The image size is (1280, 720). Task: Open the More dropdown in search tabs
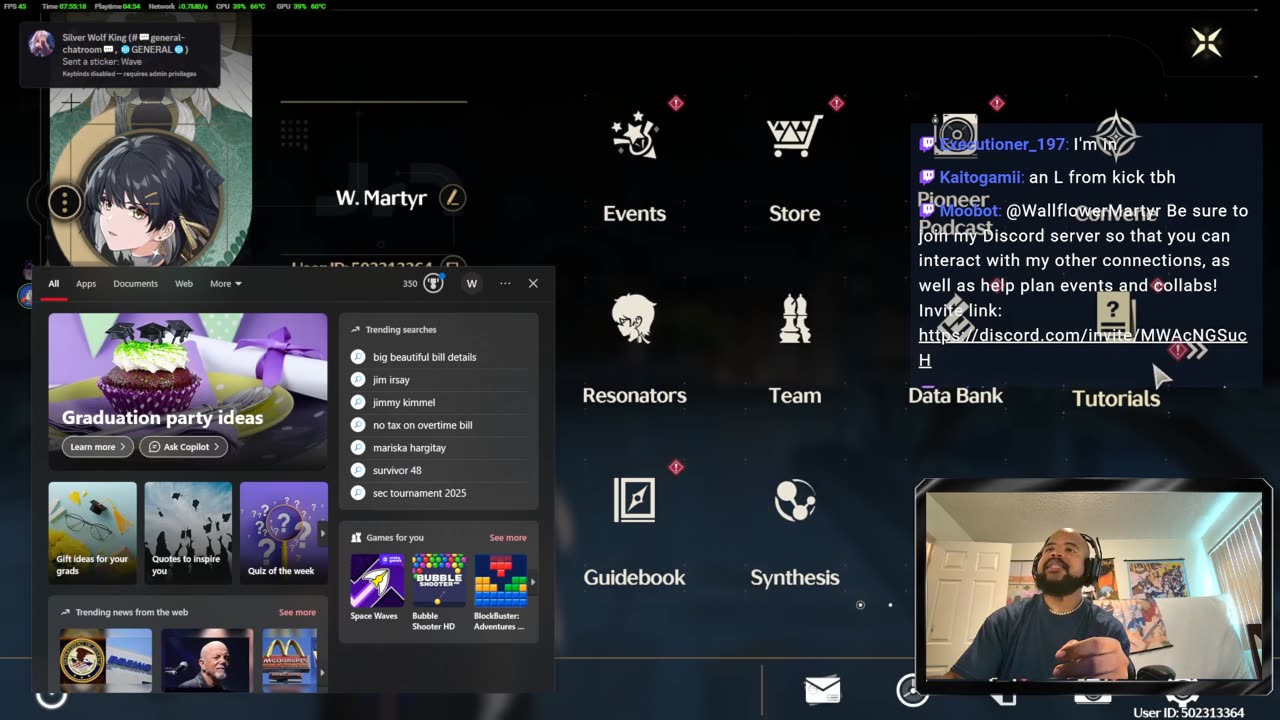pos(225,283)
